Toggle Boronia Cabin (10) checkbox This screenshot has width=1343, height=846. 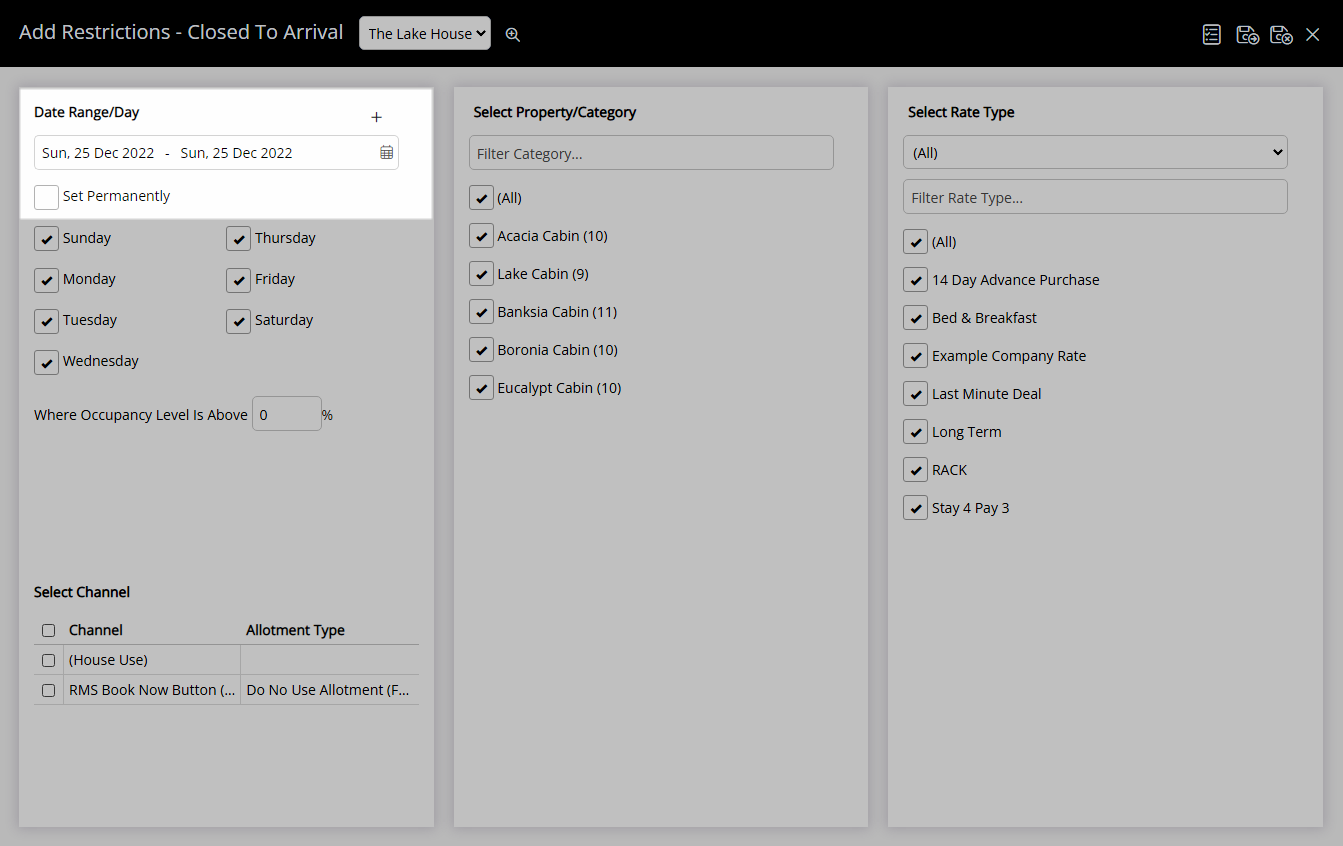point(481,350)
